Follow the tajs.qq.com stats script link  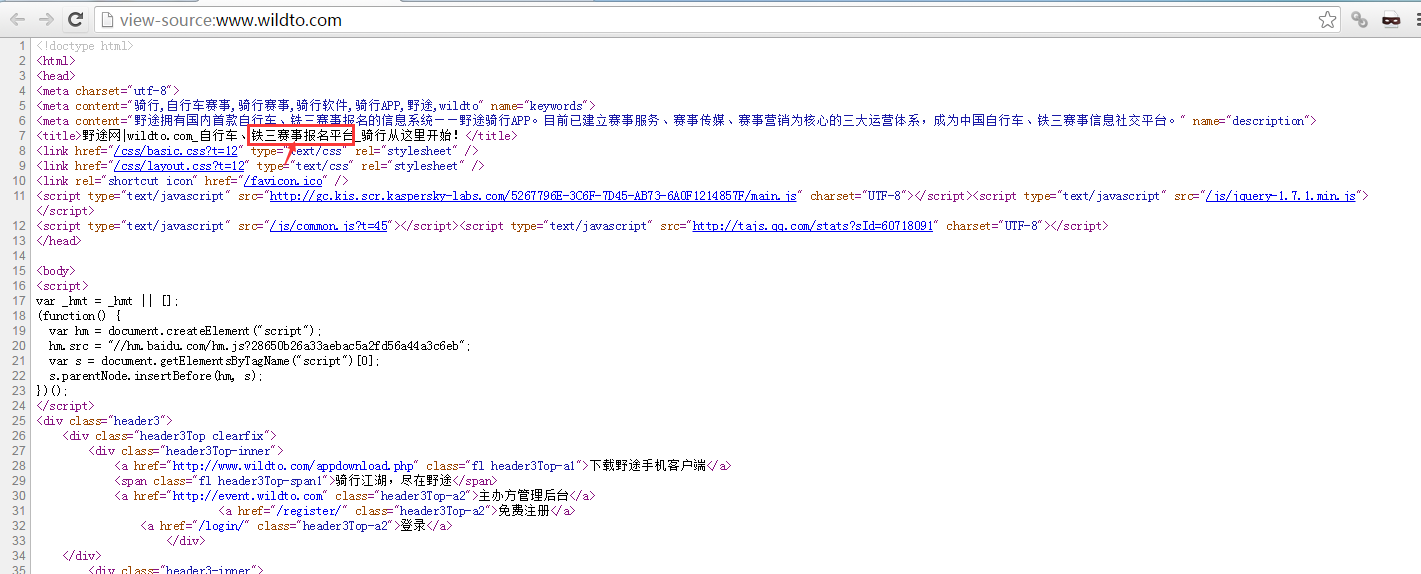(812, 226)
